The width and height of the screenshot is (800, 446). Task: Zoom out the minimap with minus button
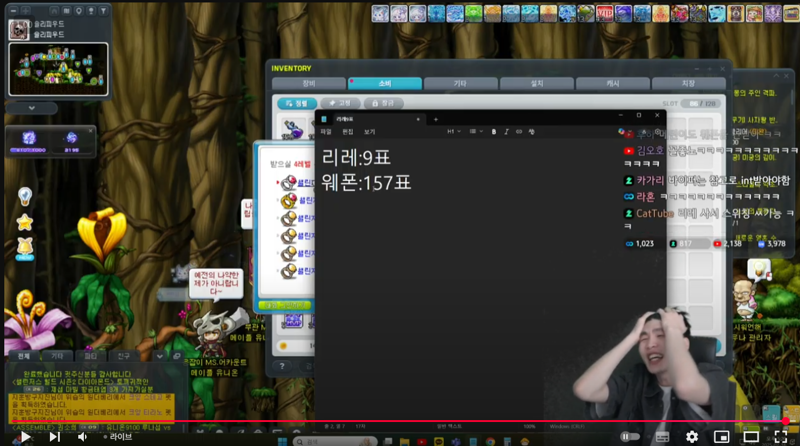(x=13, y=11)
